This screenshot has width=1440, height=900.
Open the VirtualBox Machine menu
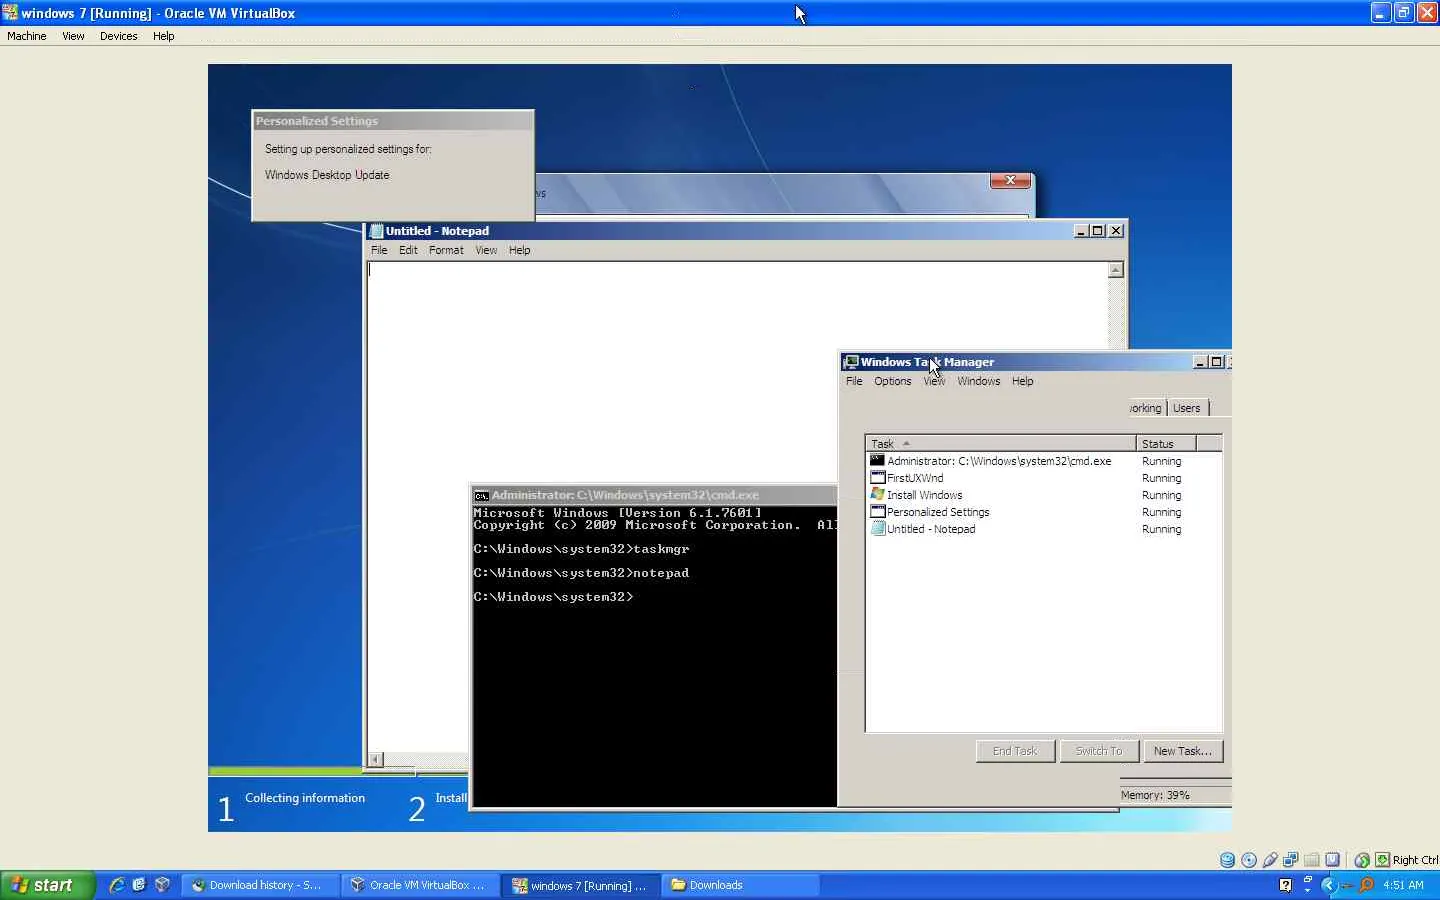point(27,36)
